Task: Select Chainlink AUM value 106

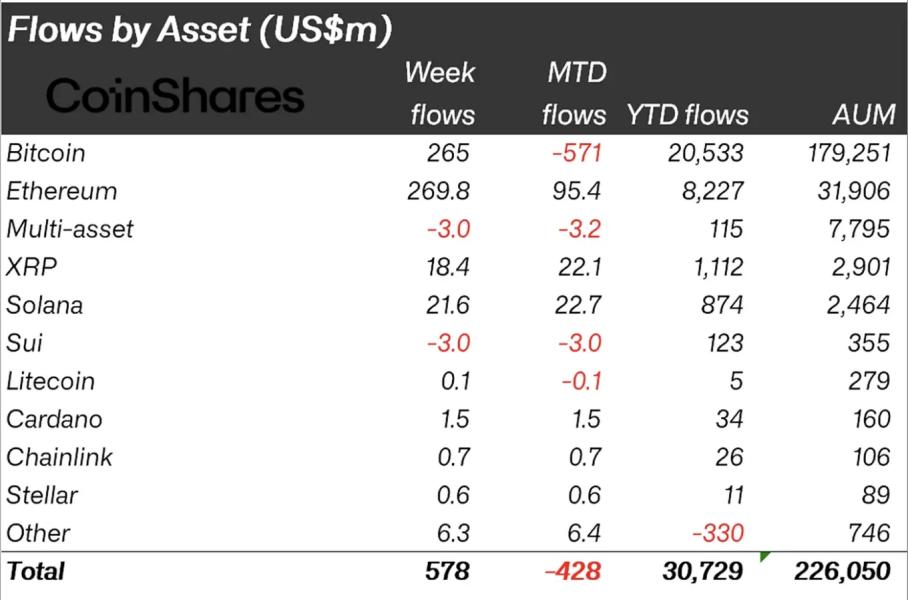Action: [x=867, y=457]
